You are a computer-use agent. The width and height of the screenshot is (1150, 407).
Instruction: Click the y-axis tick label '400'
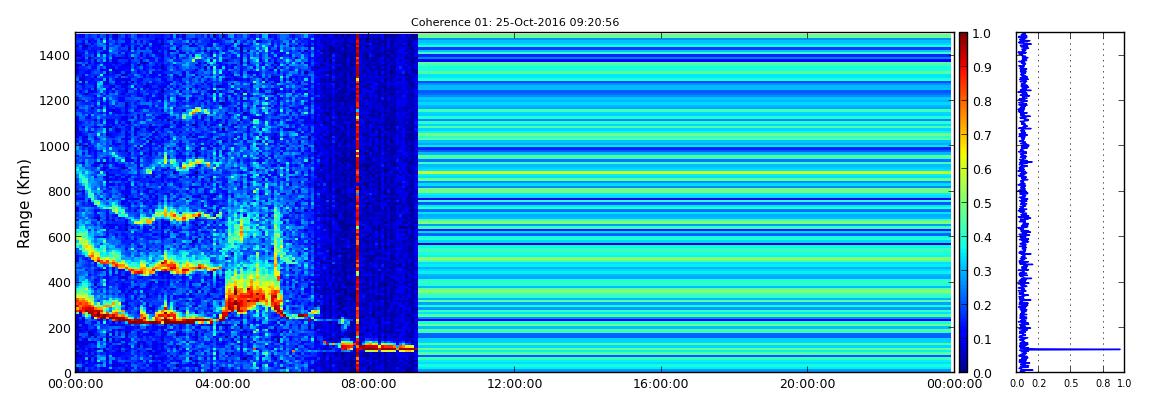[x=59, y=283]
